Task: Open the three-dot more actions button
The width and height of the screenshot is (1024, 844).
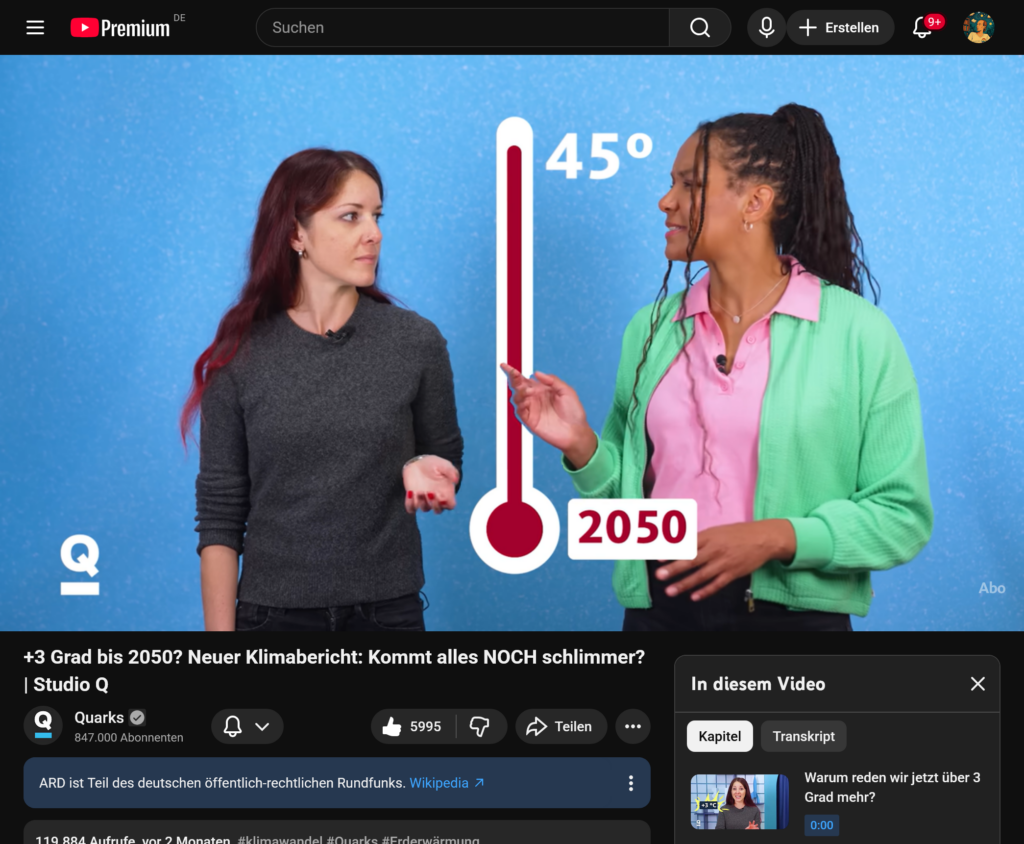Action: [633, 727]
